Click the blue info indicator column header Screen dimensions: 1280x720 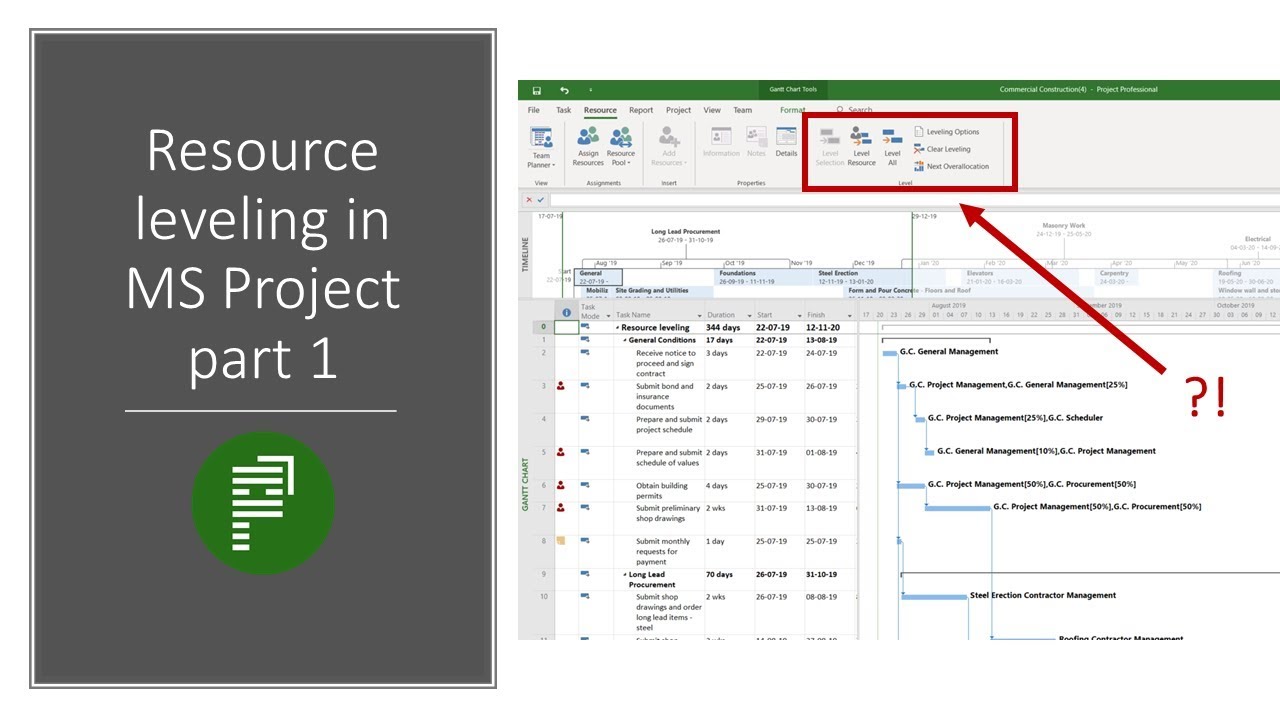click(x=567, y=313)
